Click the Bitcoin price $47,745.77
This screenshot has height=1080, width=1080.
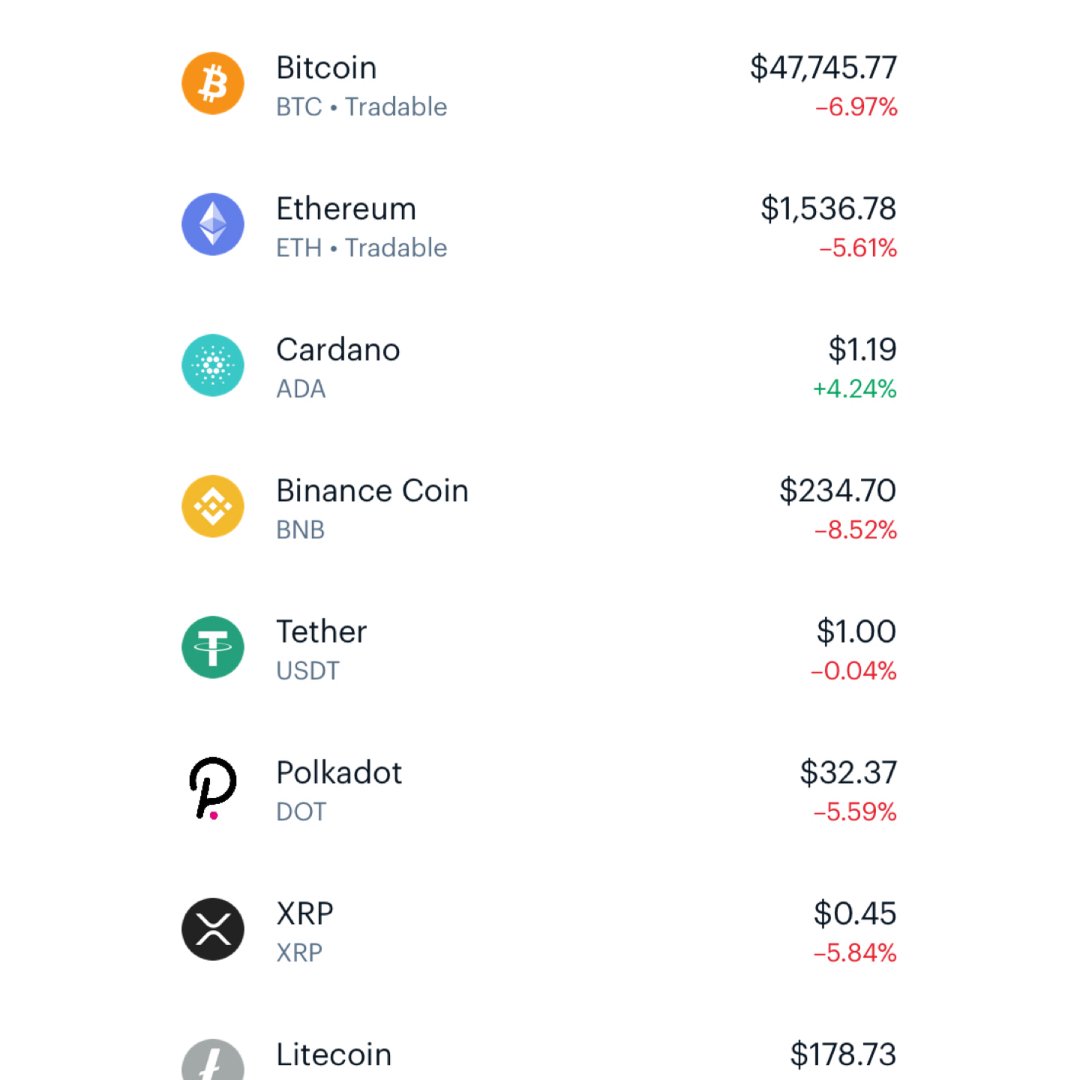pos(823,68)
